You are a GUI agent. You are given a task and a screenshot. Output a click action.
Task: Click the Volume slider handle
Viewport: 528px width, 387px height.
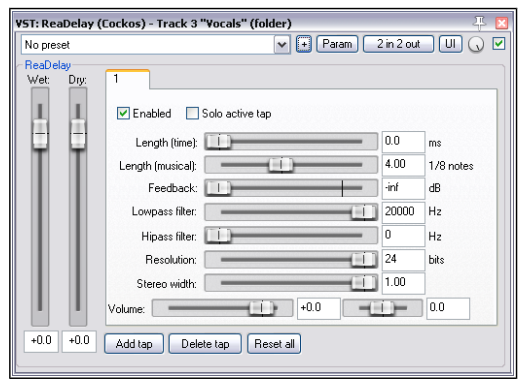(262, 308)
